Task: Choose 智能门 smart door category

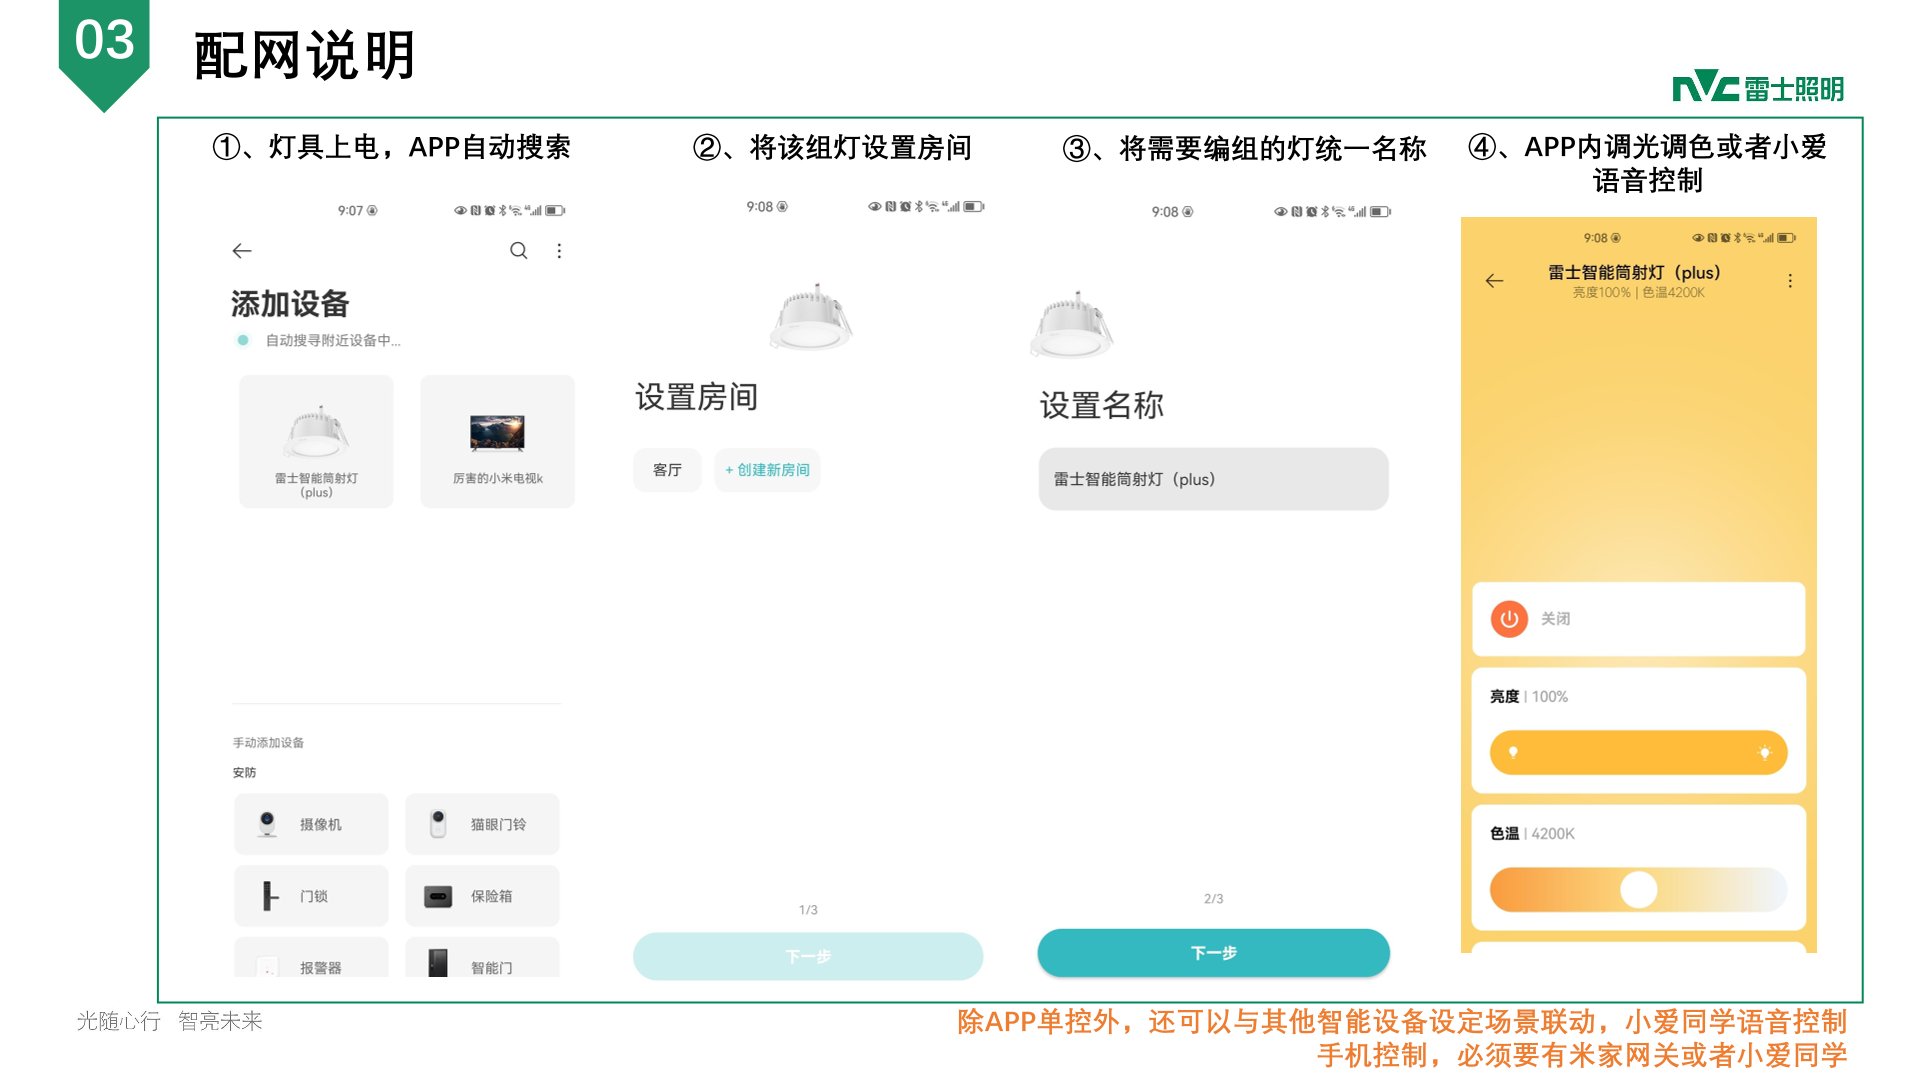Action: point(482,963)
